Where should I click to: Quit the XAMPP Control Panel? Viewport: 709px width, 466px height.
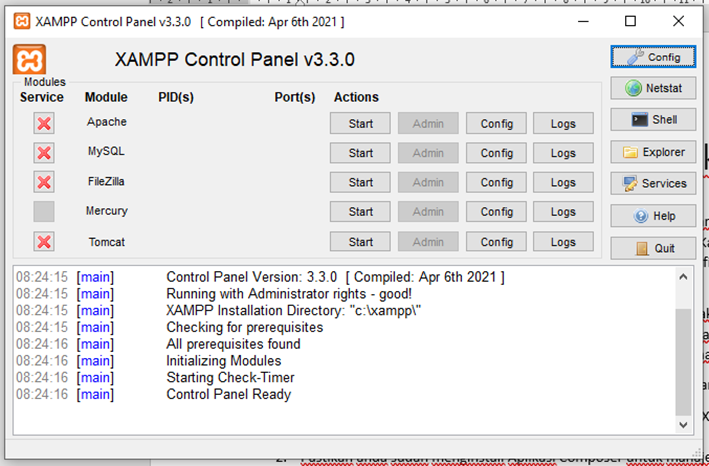[653, 248]
